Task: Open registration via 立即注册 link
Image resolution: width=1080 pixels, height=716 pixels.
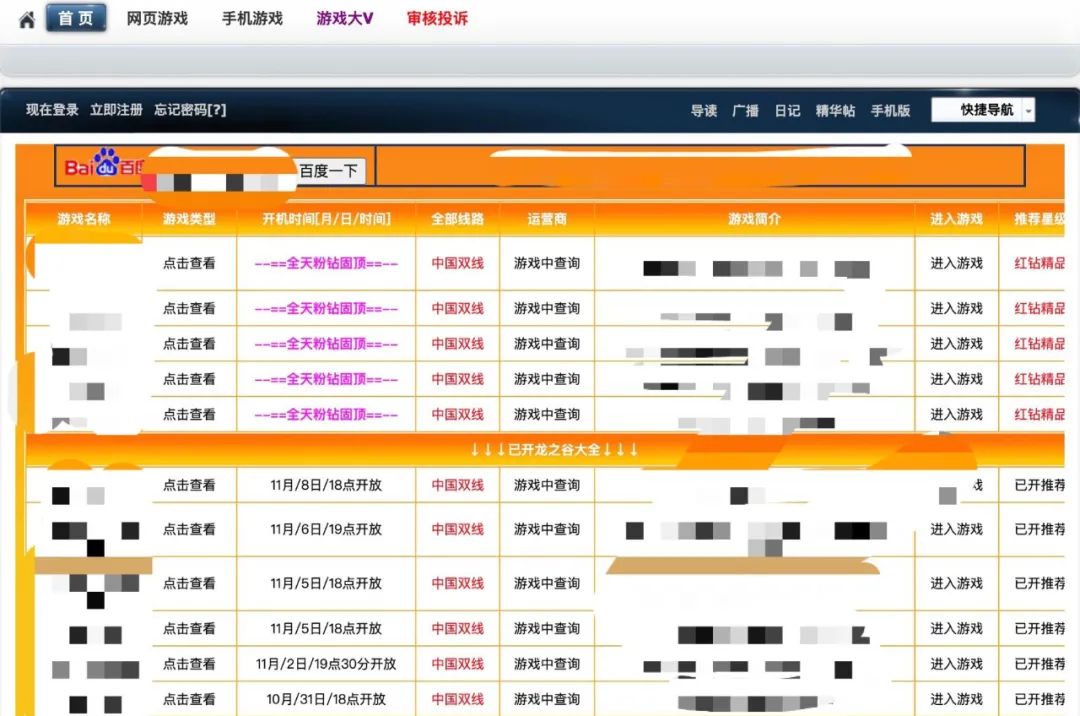Action: click(x=117, y=110)
